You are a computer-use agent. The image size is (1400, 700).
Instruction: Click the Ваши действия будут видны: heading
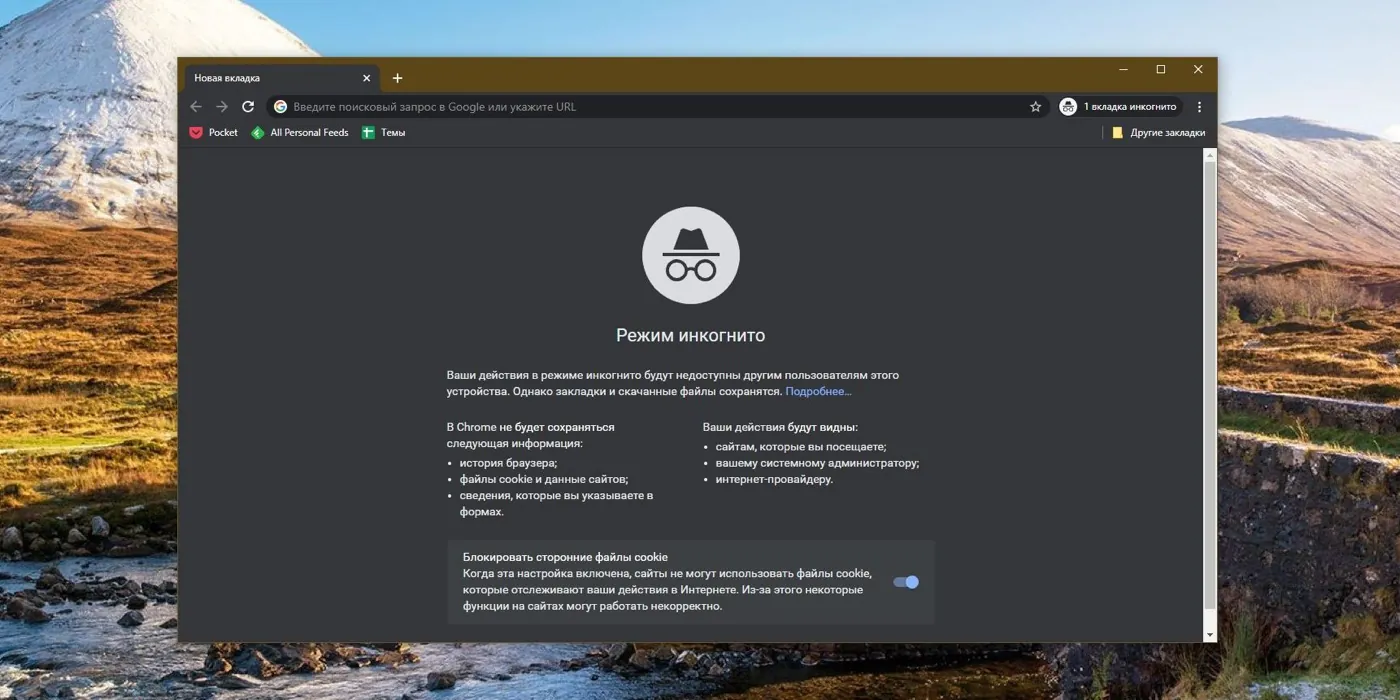coord(780,427)
